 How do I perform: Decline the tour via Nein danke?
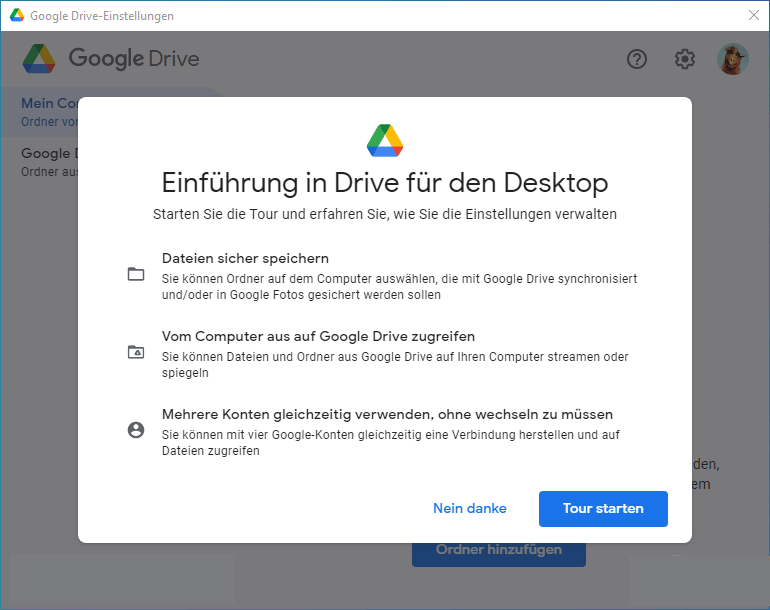[469, 508]
